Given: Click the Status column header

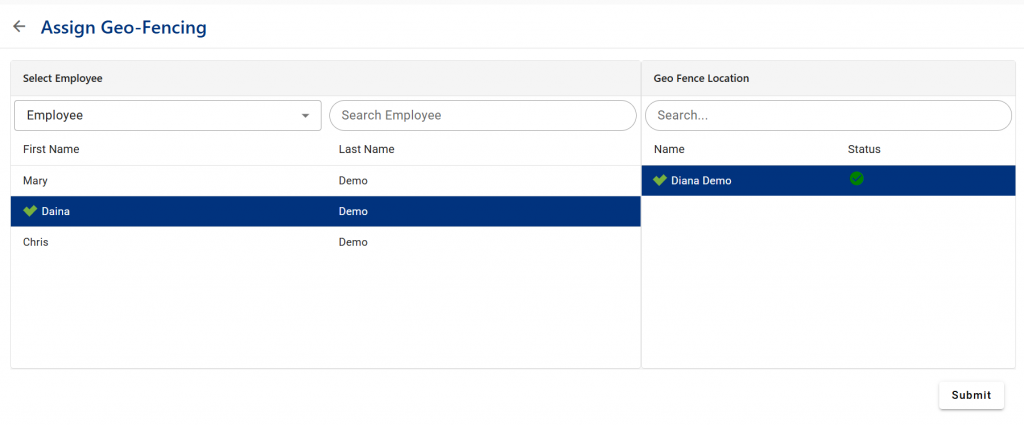Looking at the screenshot, I should [864, 150].
